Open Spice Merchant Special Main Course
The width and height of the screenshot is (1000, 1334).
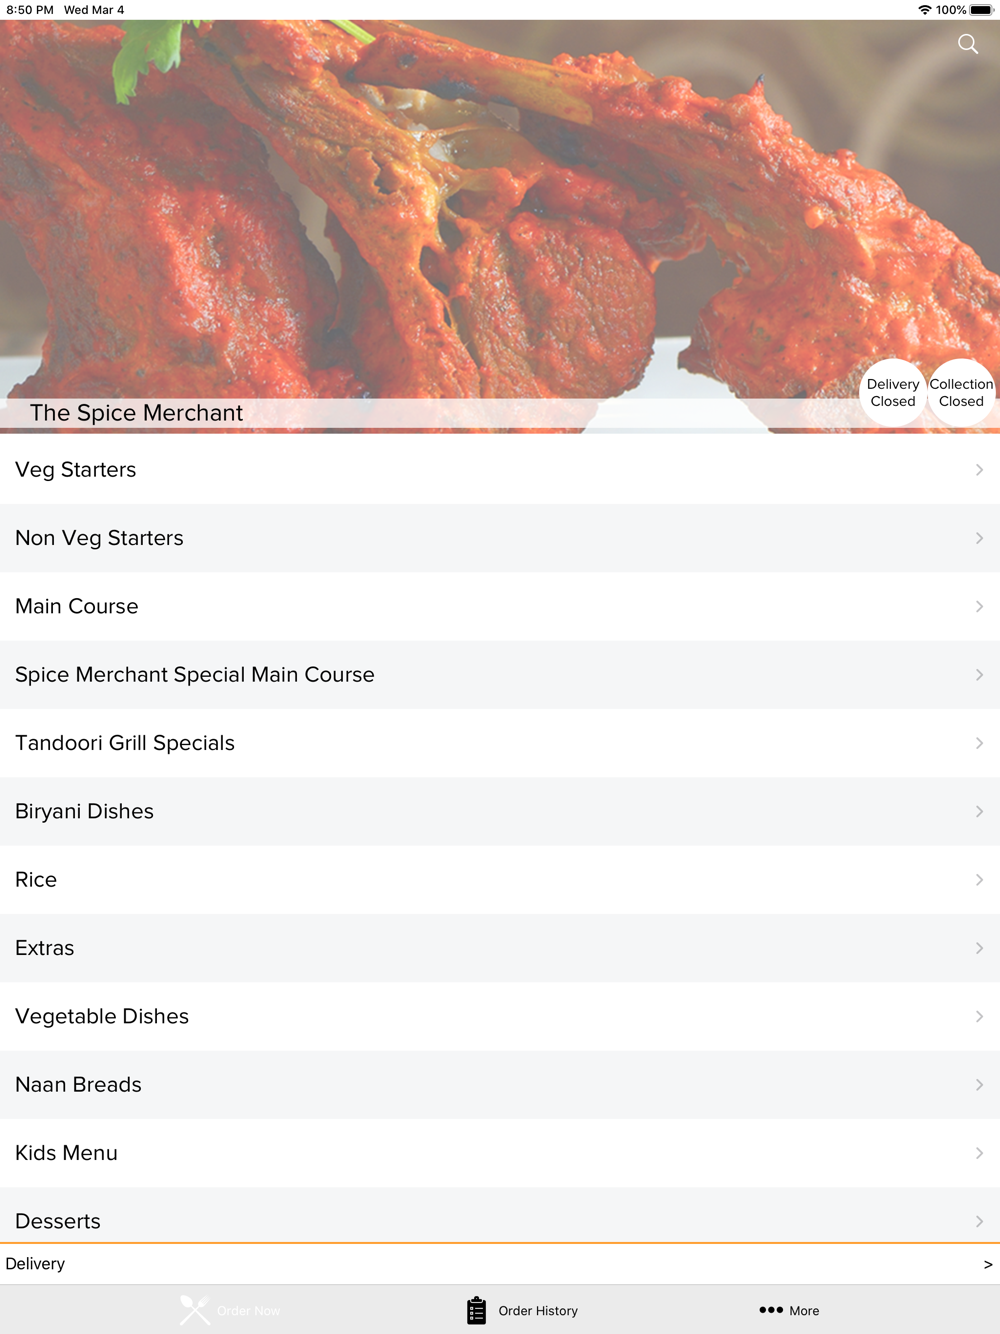[500, 675]
